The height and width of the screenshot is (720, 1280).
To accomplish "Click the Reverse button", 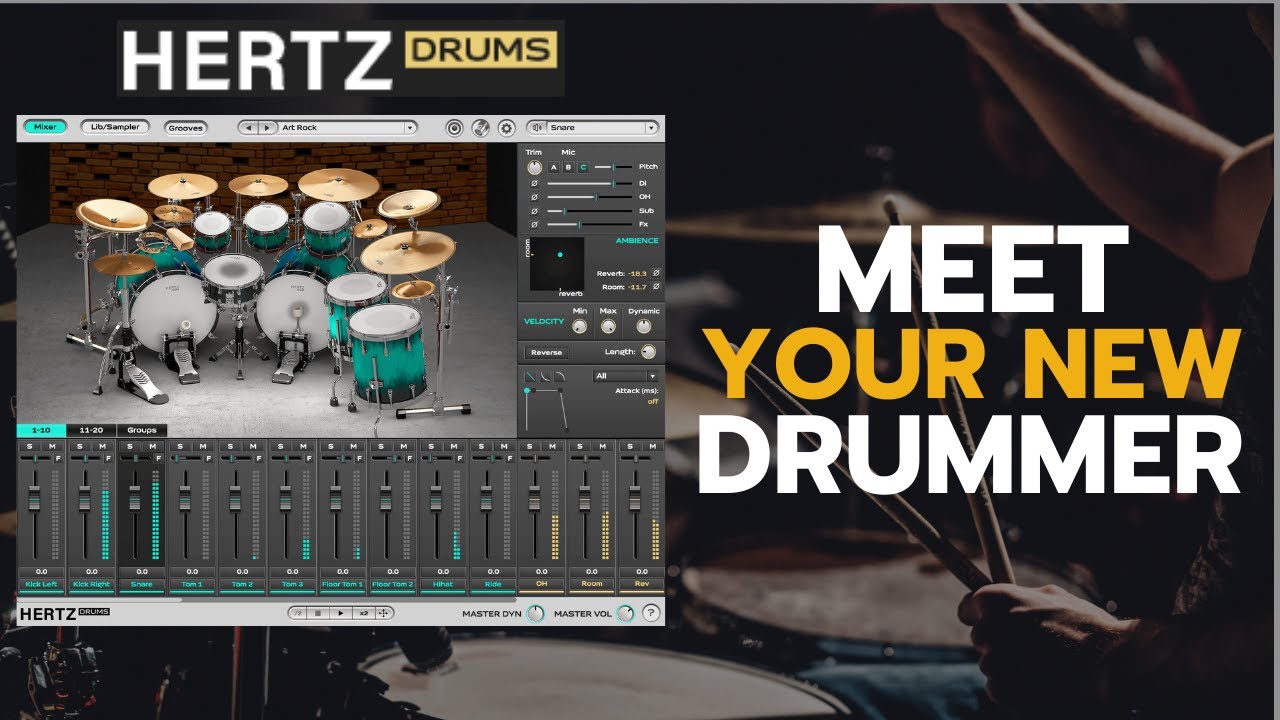I will coord(546,352).
